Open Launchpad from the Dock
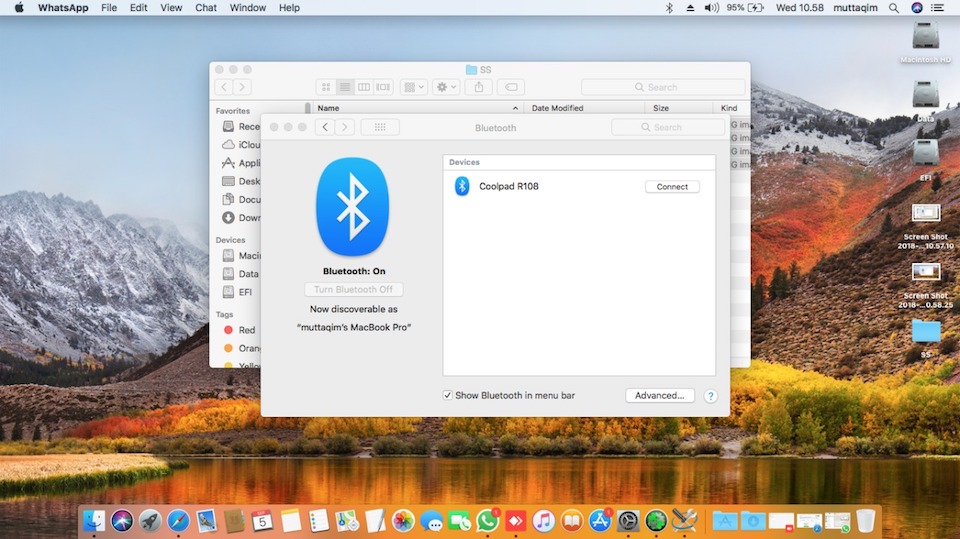Viewport: 960px width, 539px height. tap(150, 521)
